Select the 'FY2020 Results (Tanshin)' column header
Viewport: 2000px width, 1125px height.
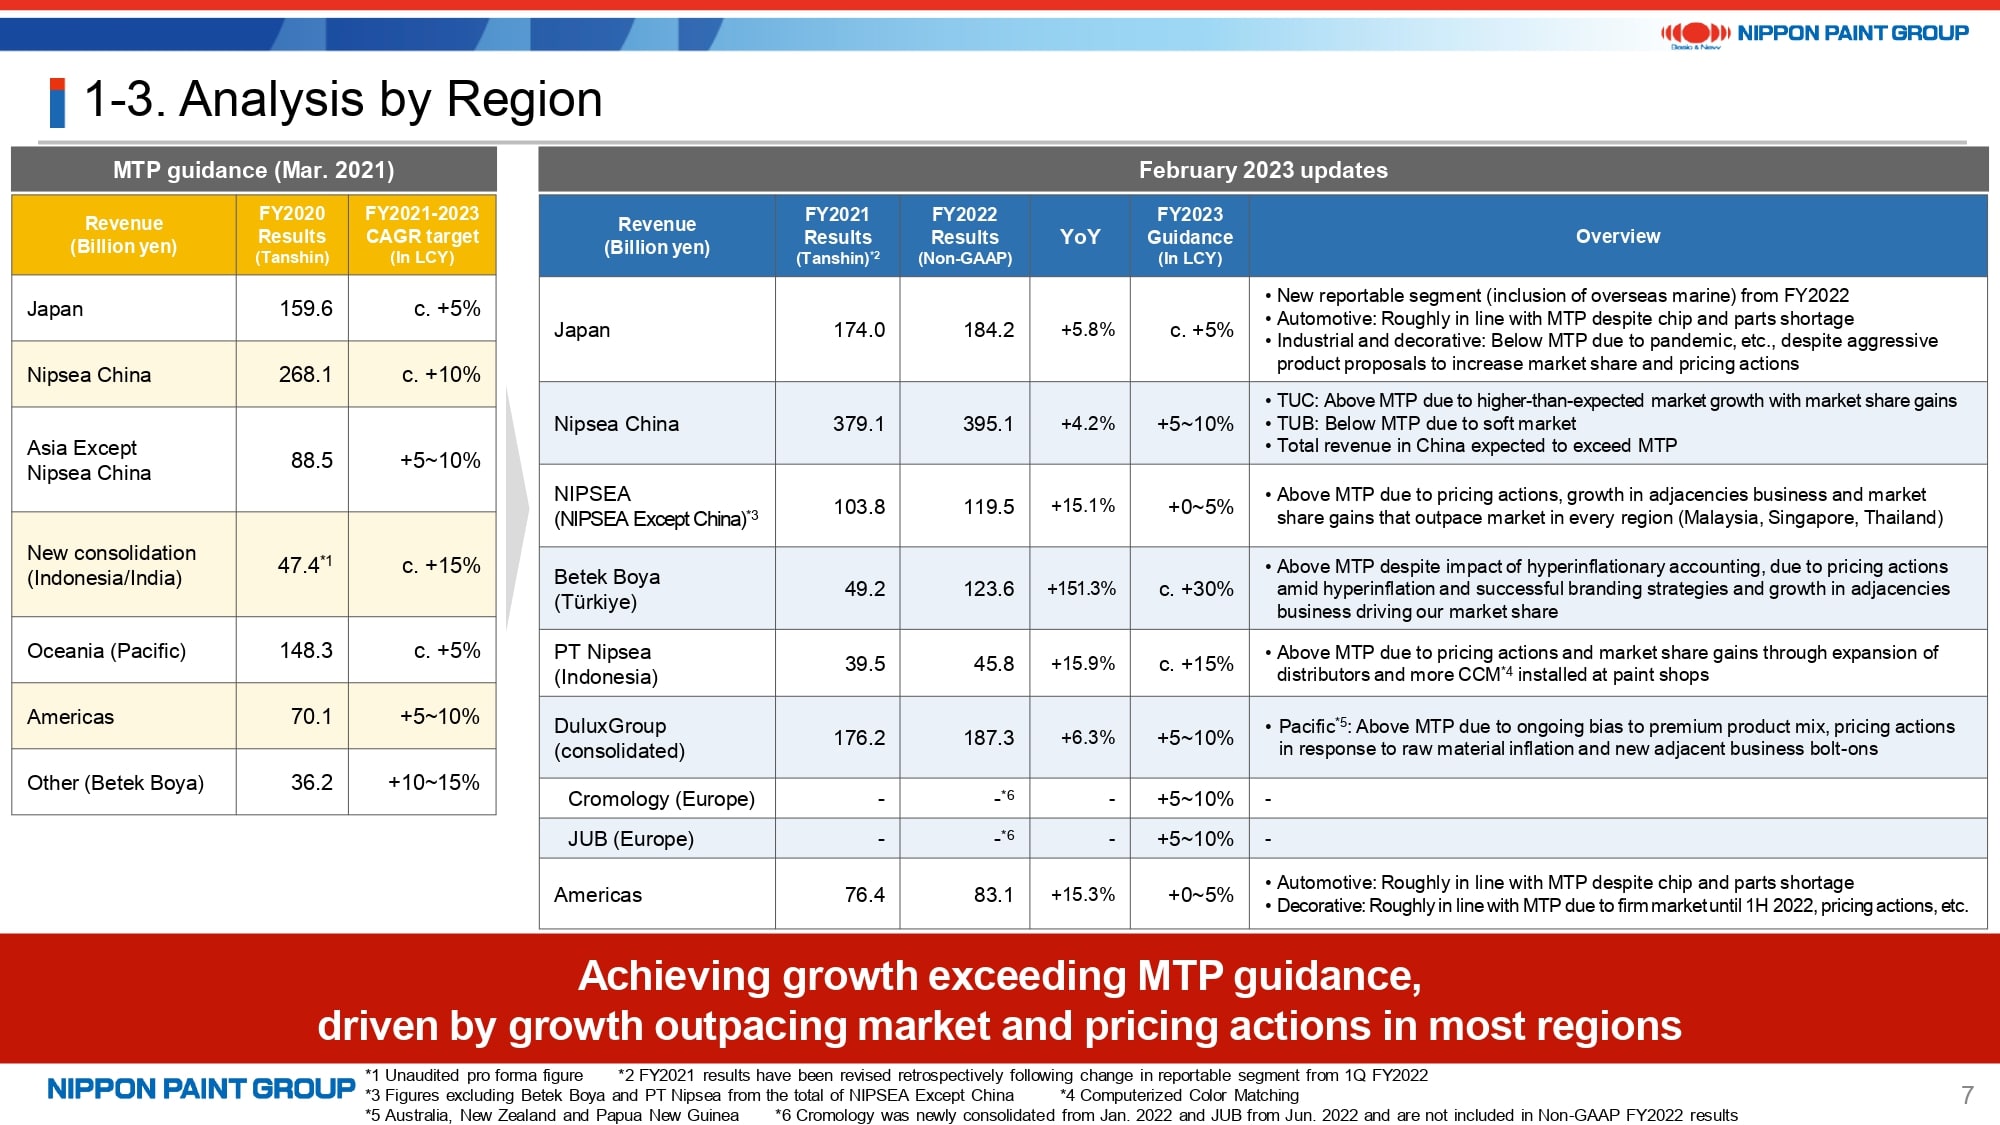292,235
